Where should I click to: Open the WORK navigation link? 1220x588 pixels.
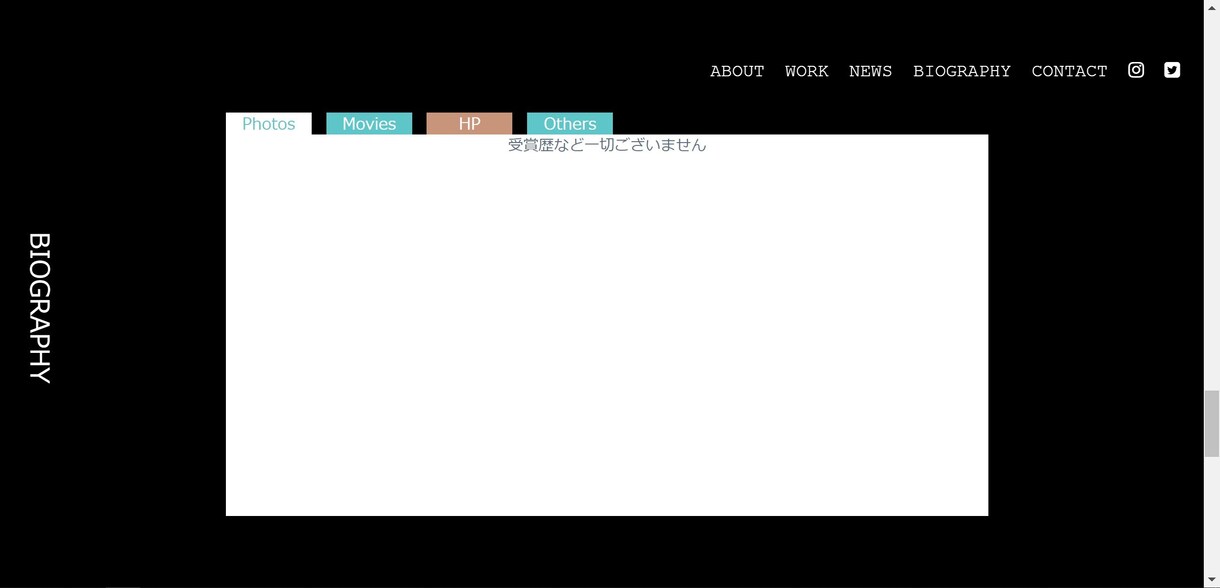coord(806,71)
